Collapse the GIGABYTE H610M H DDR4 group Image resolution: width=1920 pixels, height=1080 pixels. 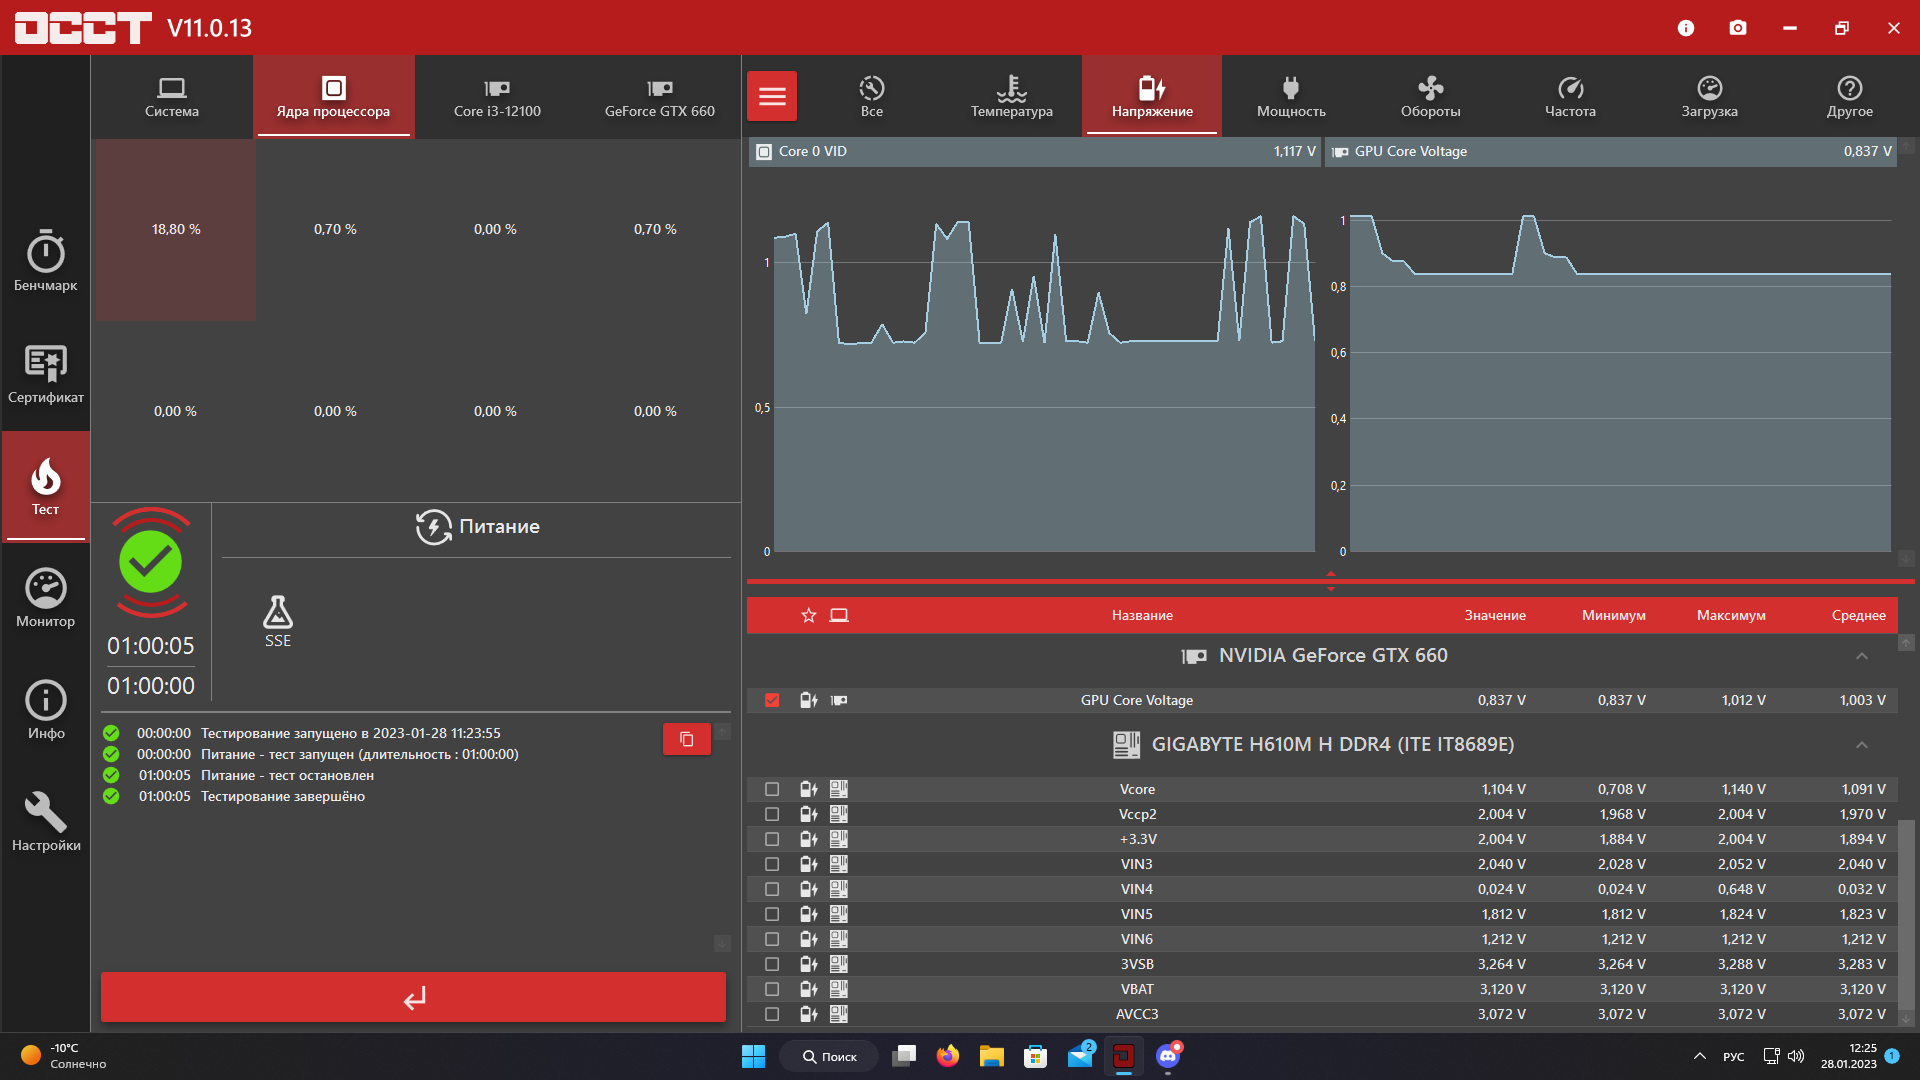click(x=1861, y=745)
